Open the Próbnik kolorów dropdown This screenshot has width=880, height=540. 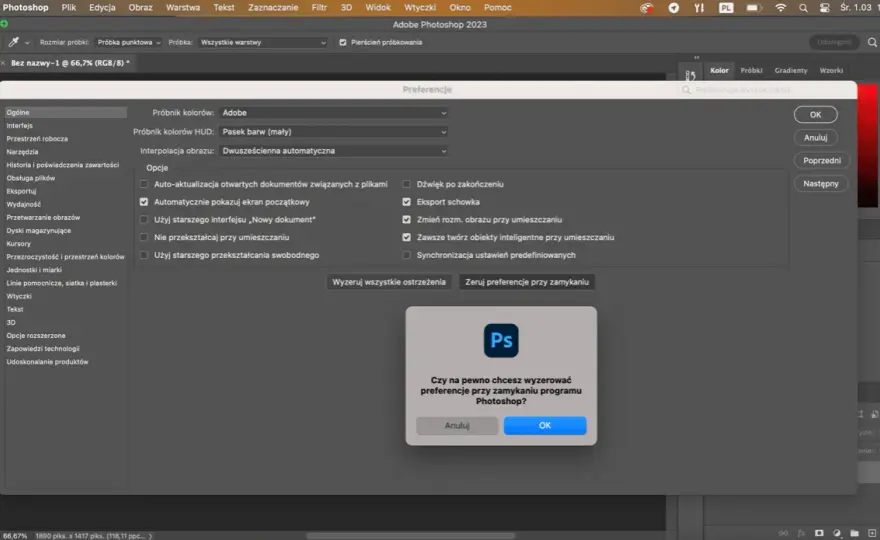334,113
